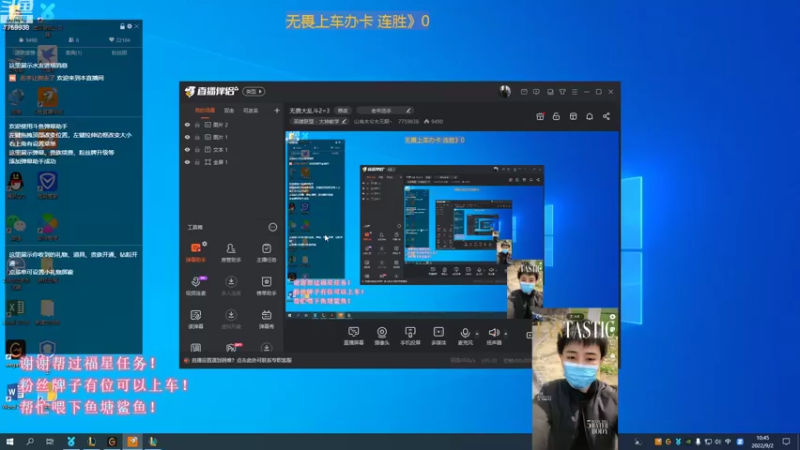This screenshot has height=450, width=800.
Task: Add a 直播屏幕 screen capture source
Action: click(354, 336)
